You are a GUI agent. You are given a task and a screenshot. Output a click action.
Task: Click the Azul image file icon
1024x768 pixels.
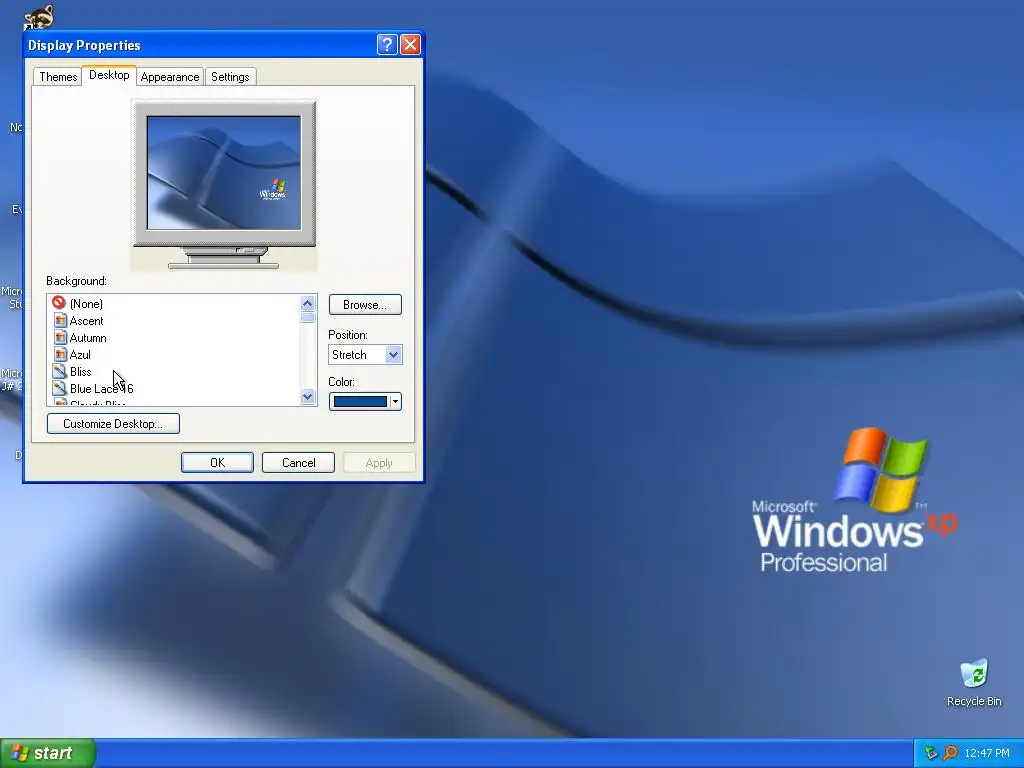point(60,354)
